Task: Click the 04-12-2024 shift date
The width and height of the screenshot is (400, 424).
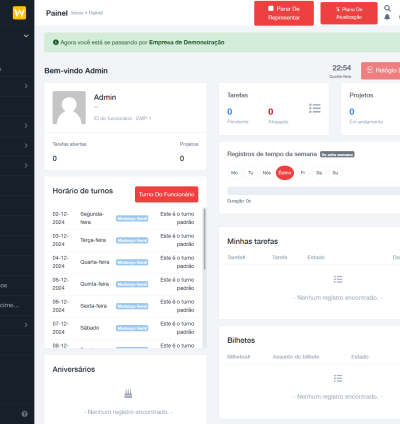Action: [x=61, y=262]
